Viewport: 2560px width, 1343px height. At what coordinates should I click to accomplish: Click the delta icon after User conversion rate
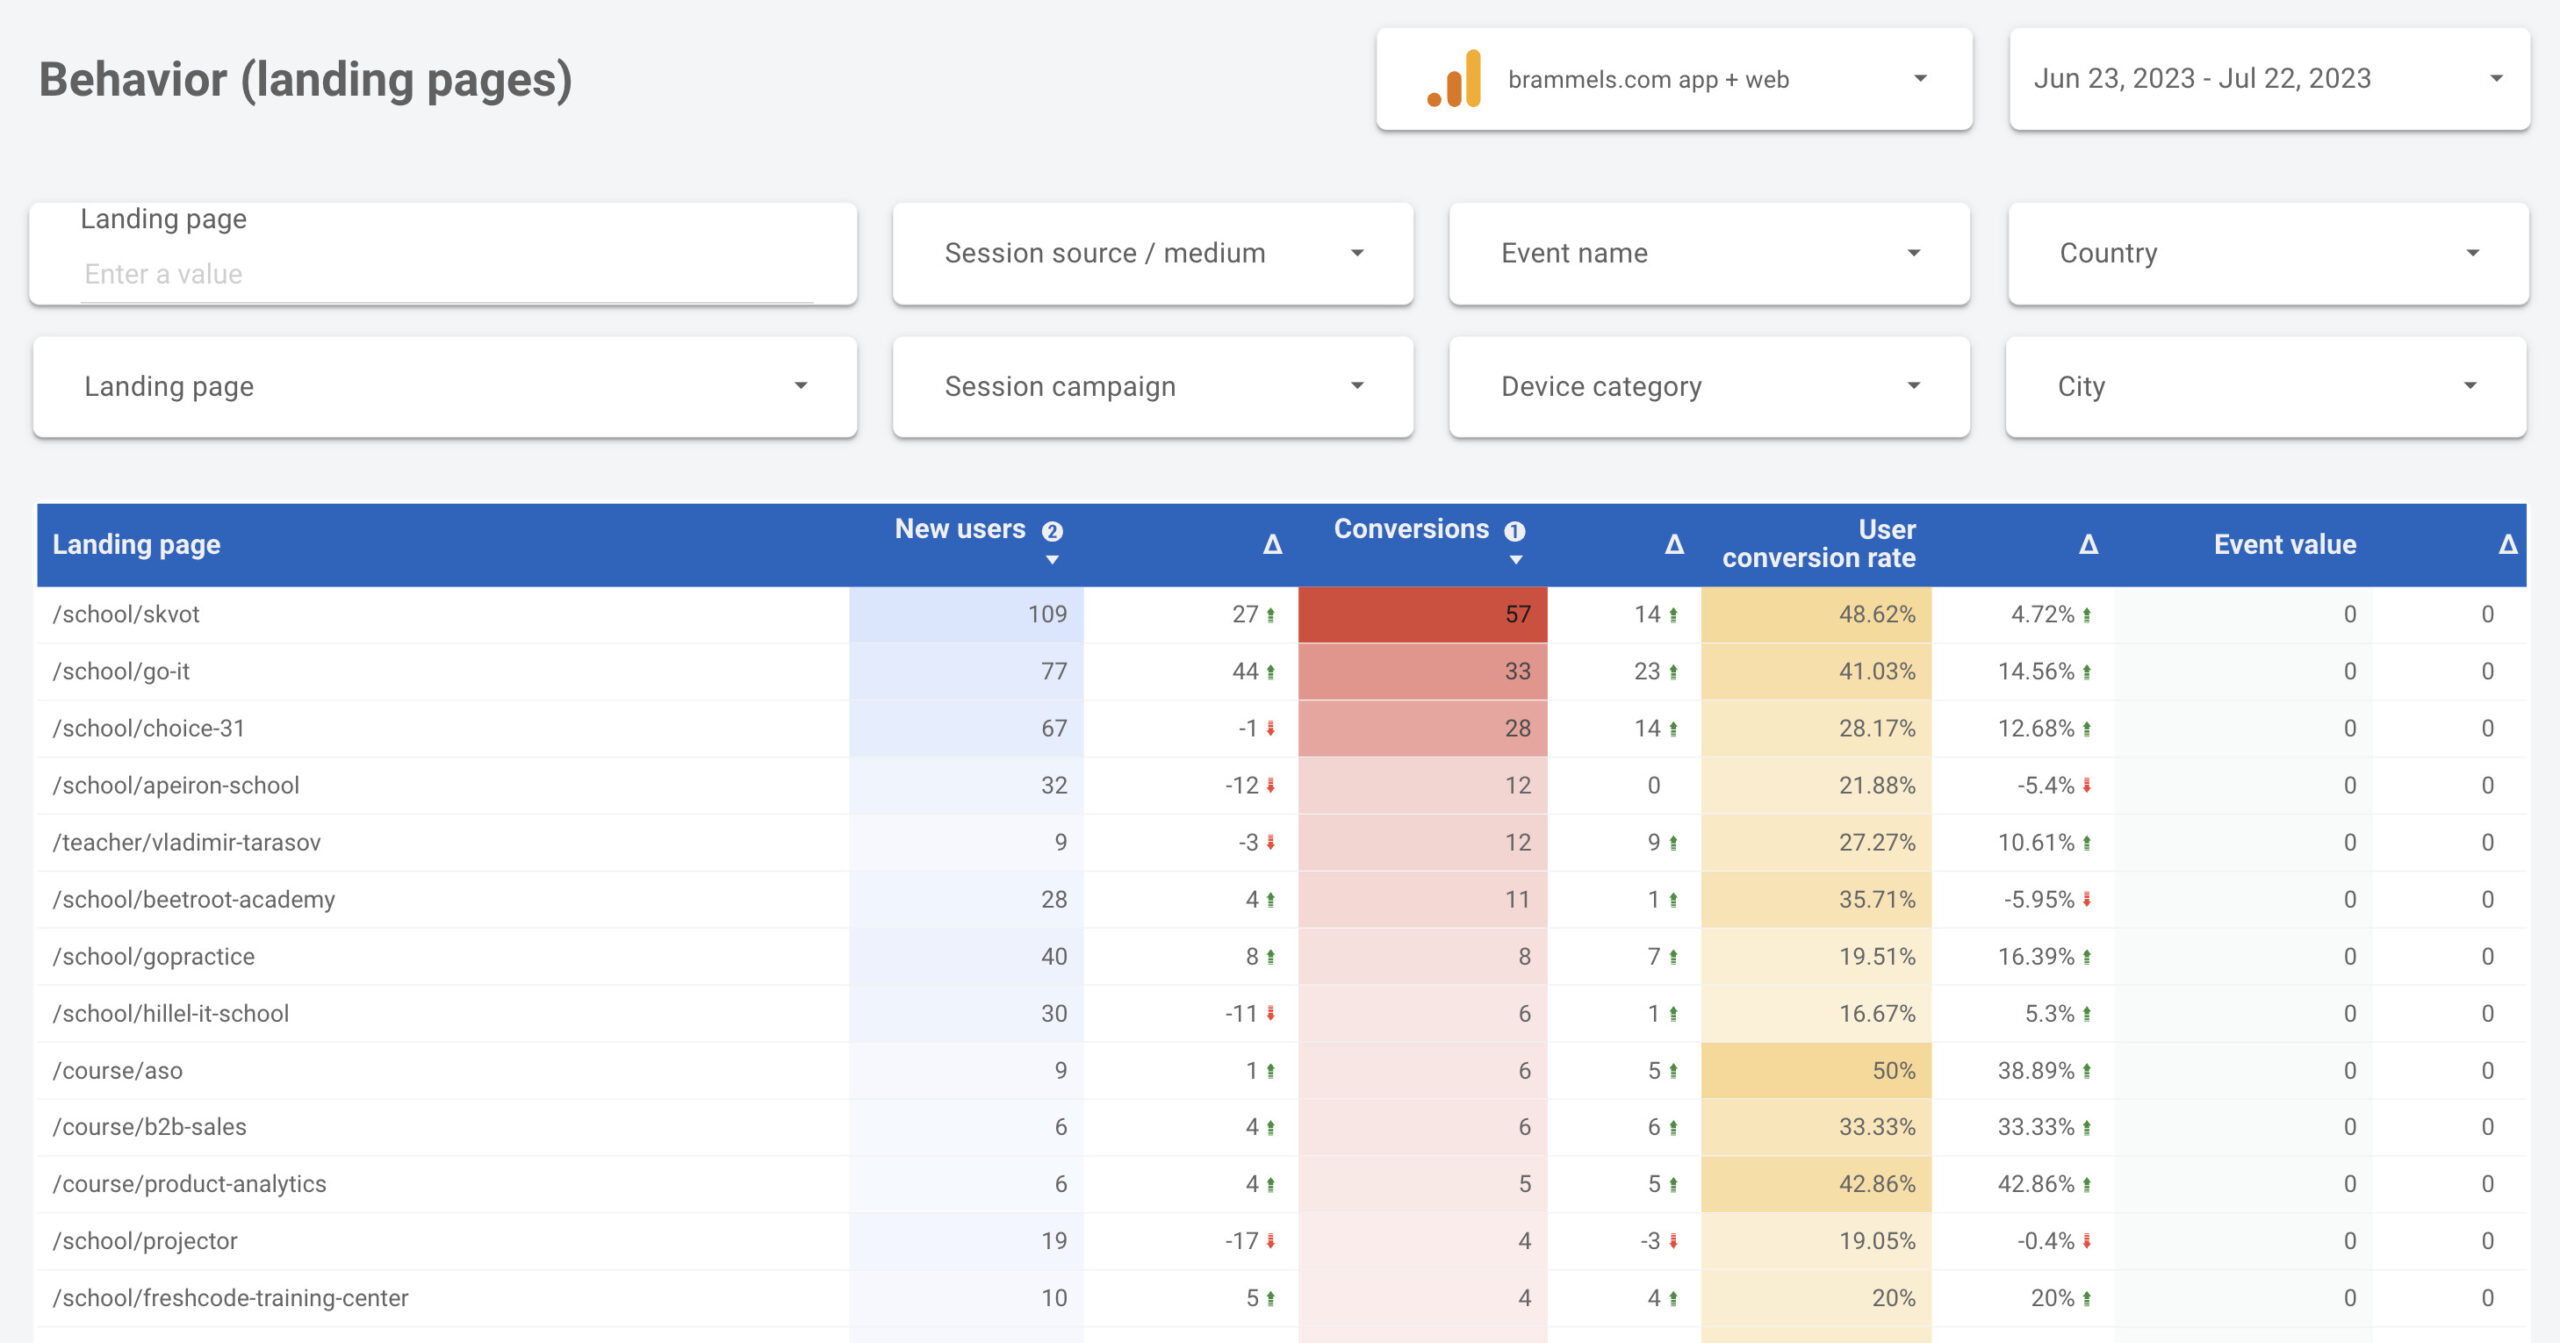tap(2087, 545)
